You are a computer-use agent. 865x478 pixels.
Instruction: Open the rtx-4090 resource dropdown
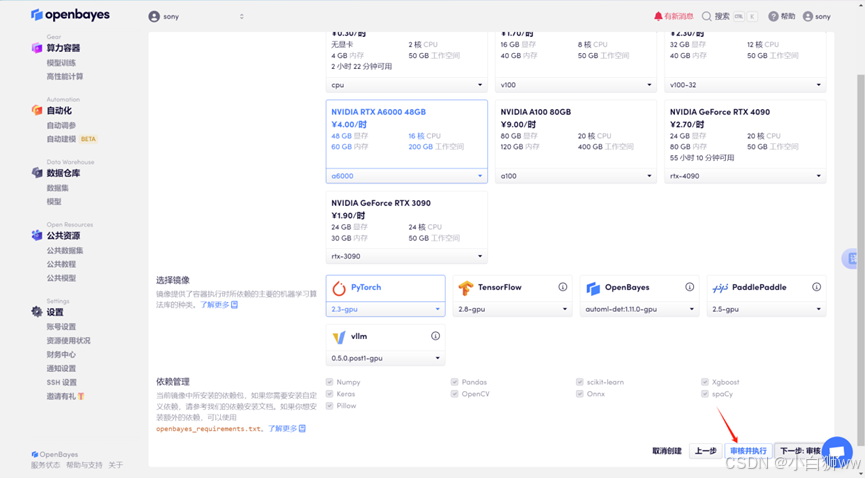[745, 176]
